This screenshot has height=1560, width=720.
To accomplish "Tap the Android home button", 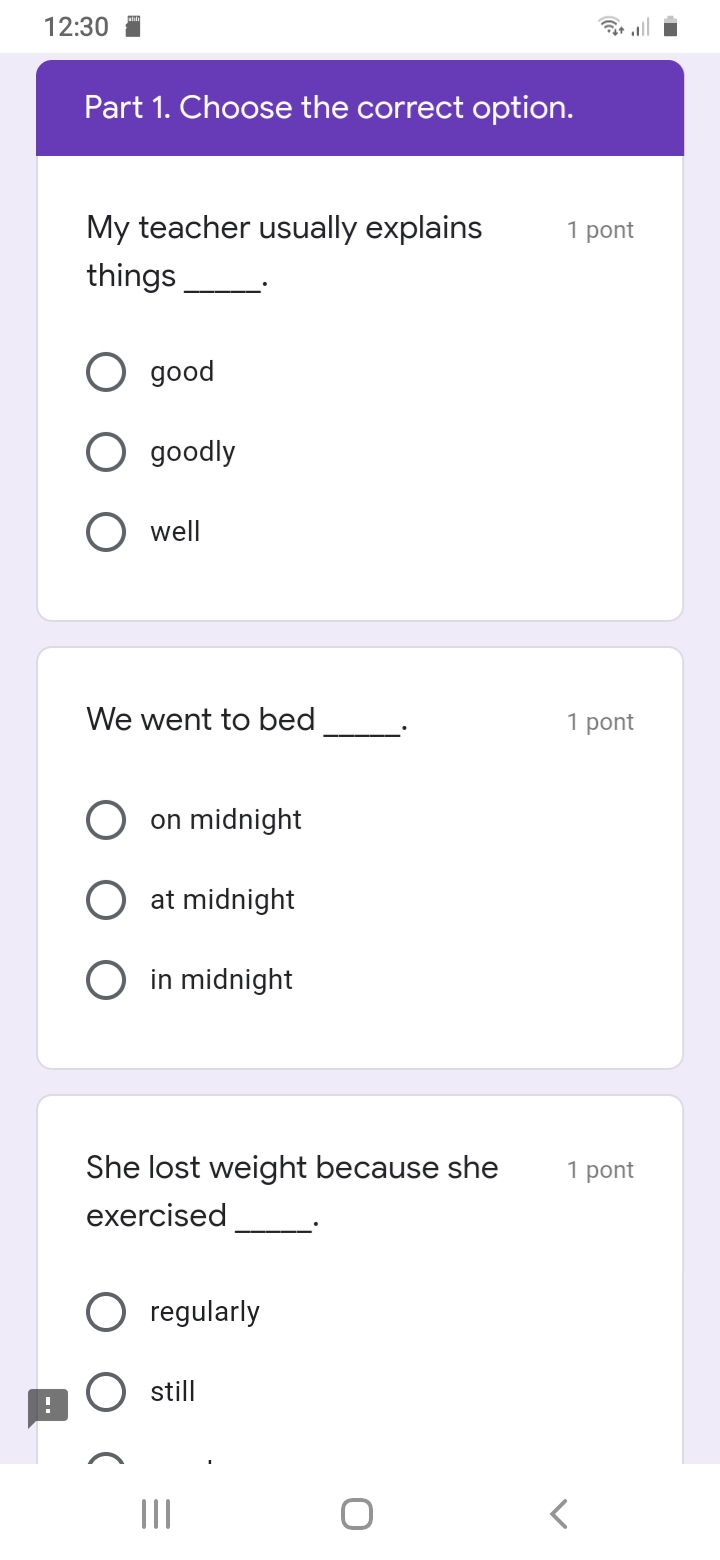I will [x=357, y=1513].
